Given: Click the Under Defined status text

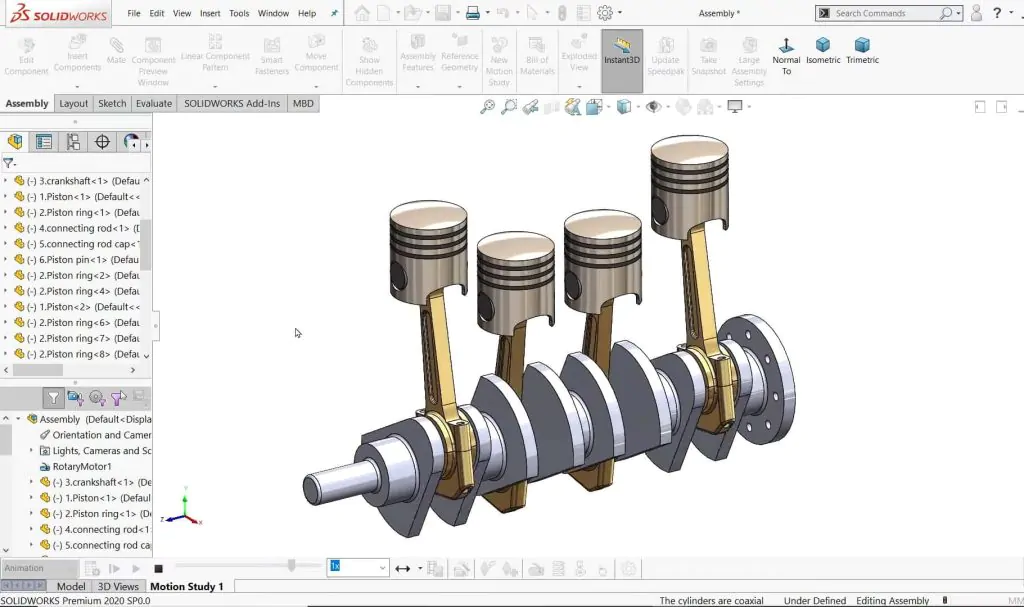Looking at the screenshot, I should 814,600.
